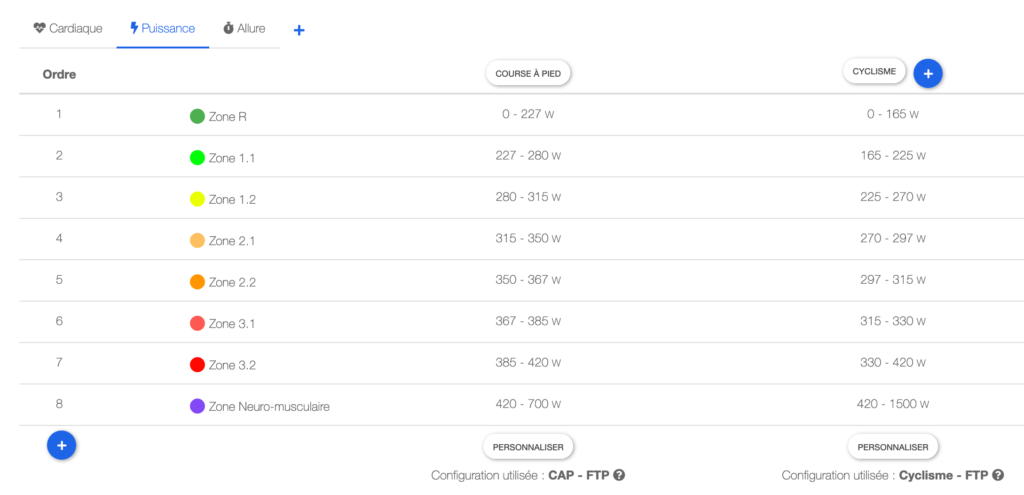Click the CYCLISME button
The width and height of the screenshot is (1024, 495).
point(874,71)
